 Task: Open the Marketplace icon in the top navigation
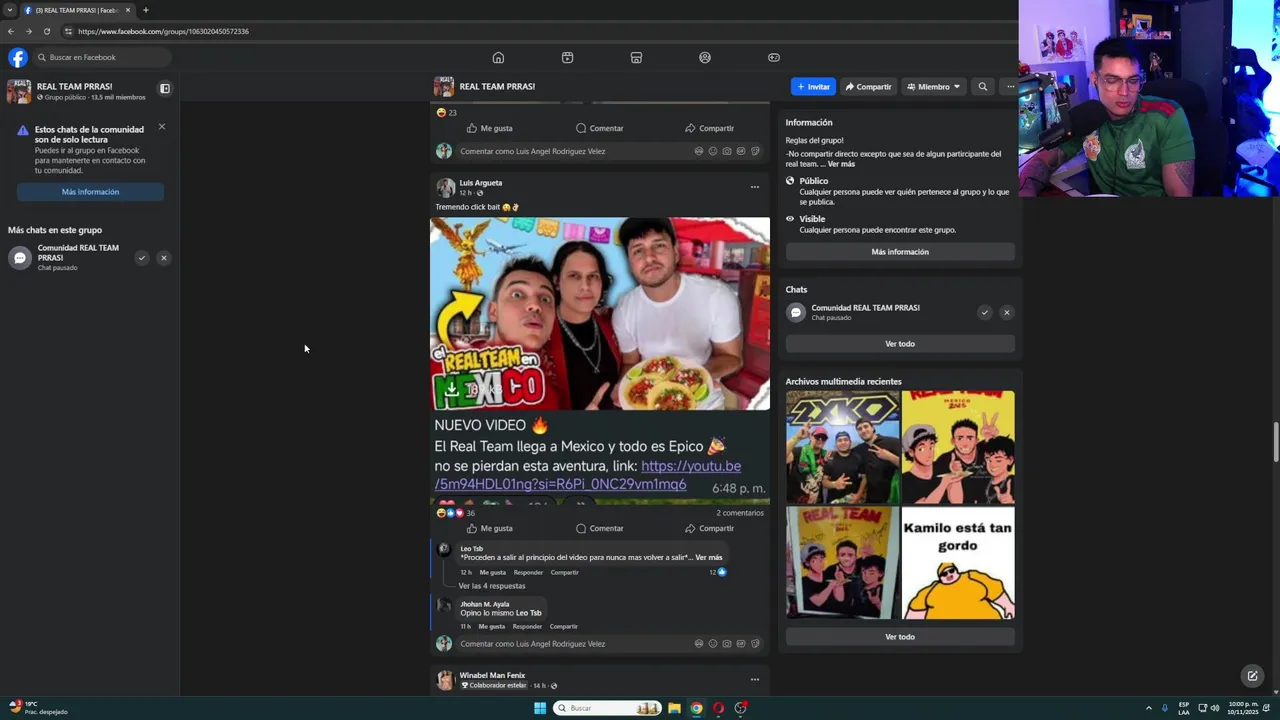click(636, 57)
